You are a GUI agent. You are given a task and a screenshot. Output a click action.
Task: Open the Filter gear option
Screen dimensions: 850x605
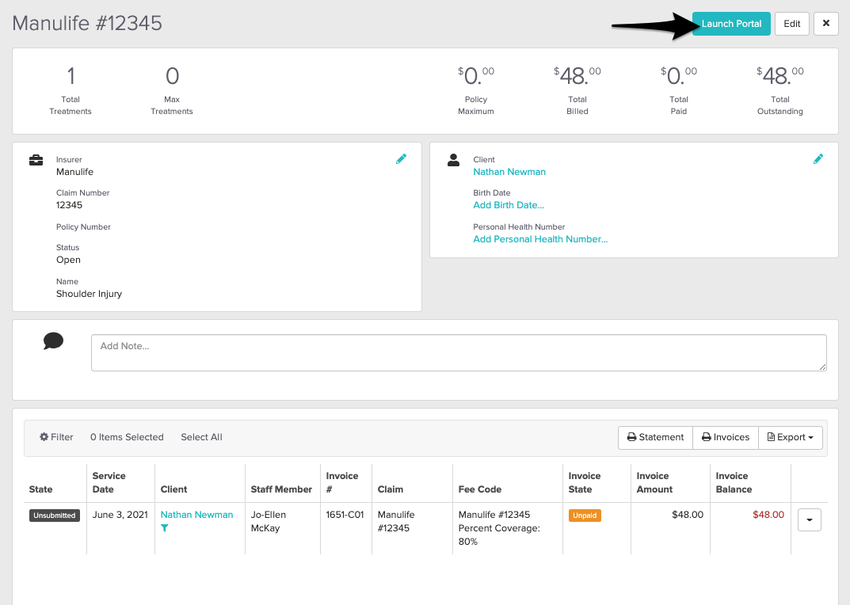(x=56, y=437)
